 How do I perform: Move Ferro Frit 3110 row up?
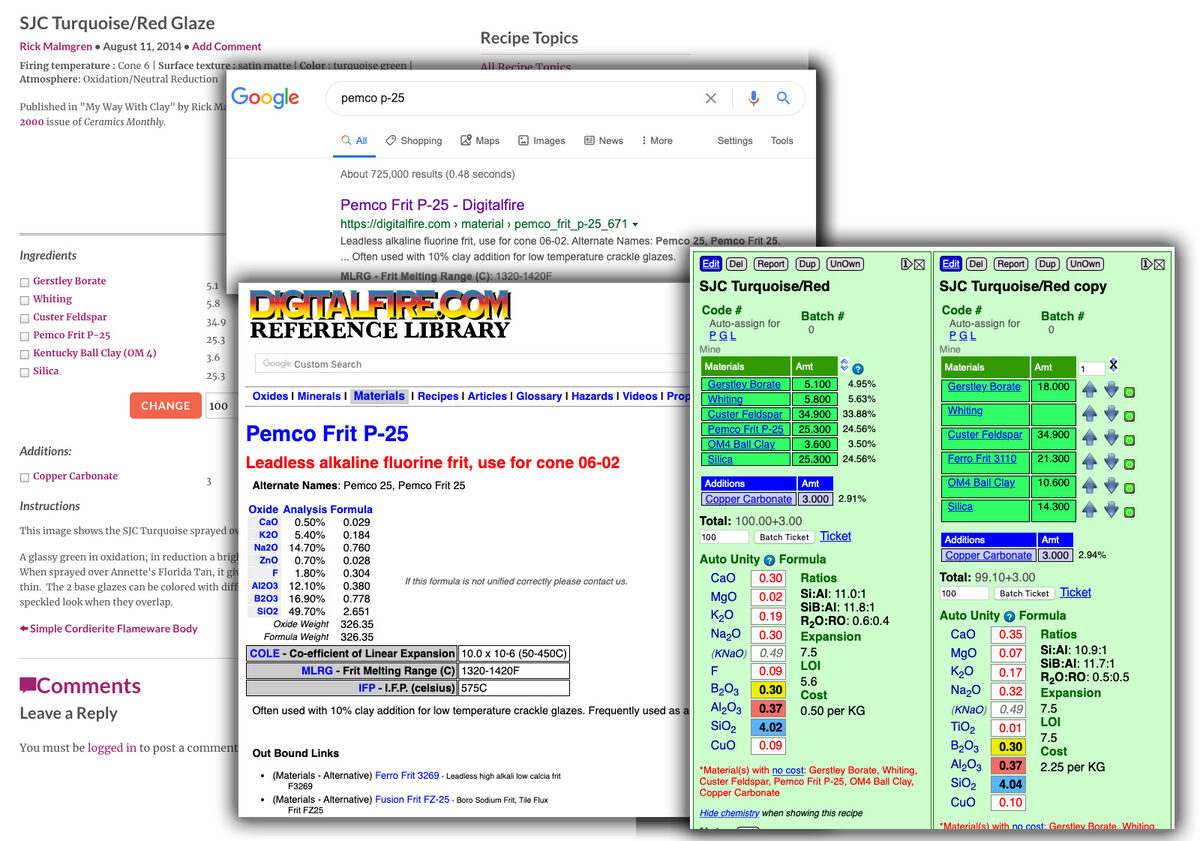pos(1089,461)
